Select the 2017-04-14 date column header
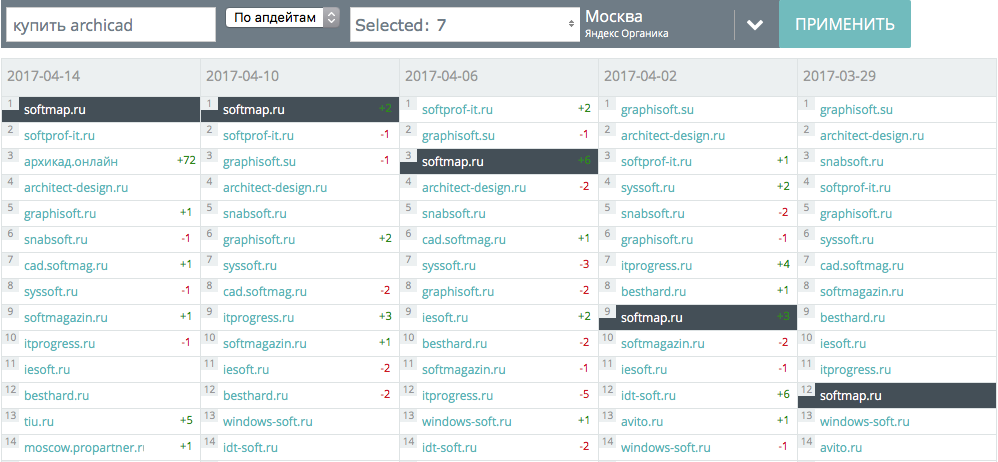998x462 pixels. pos(43,75)
